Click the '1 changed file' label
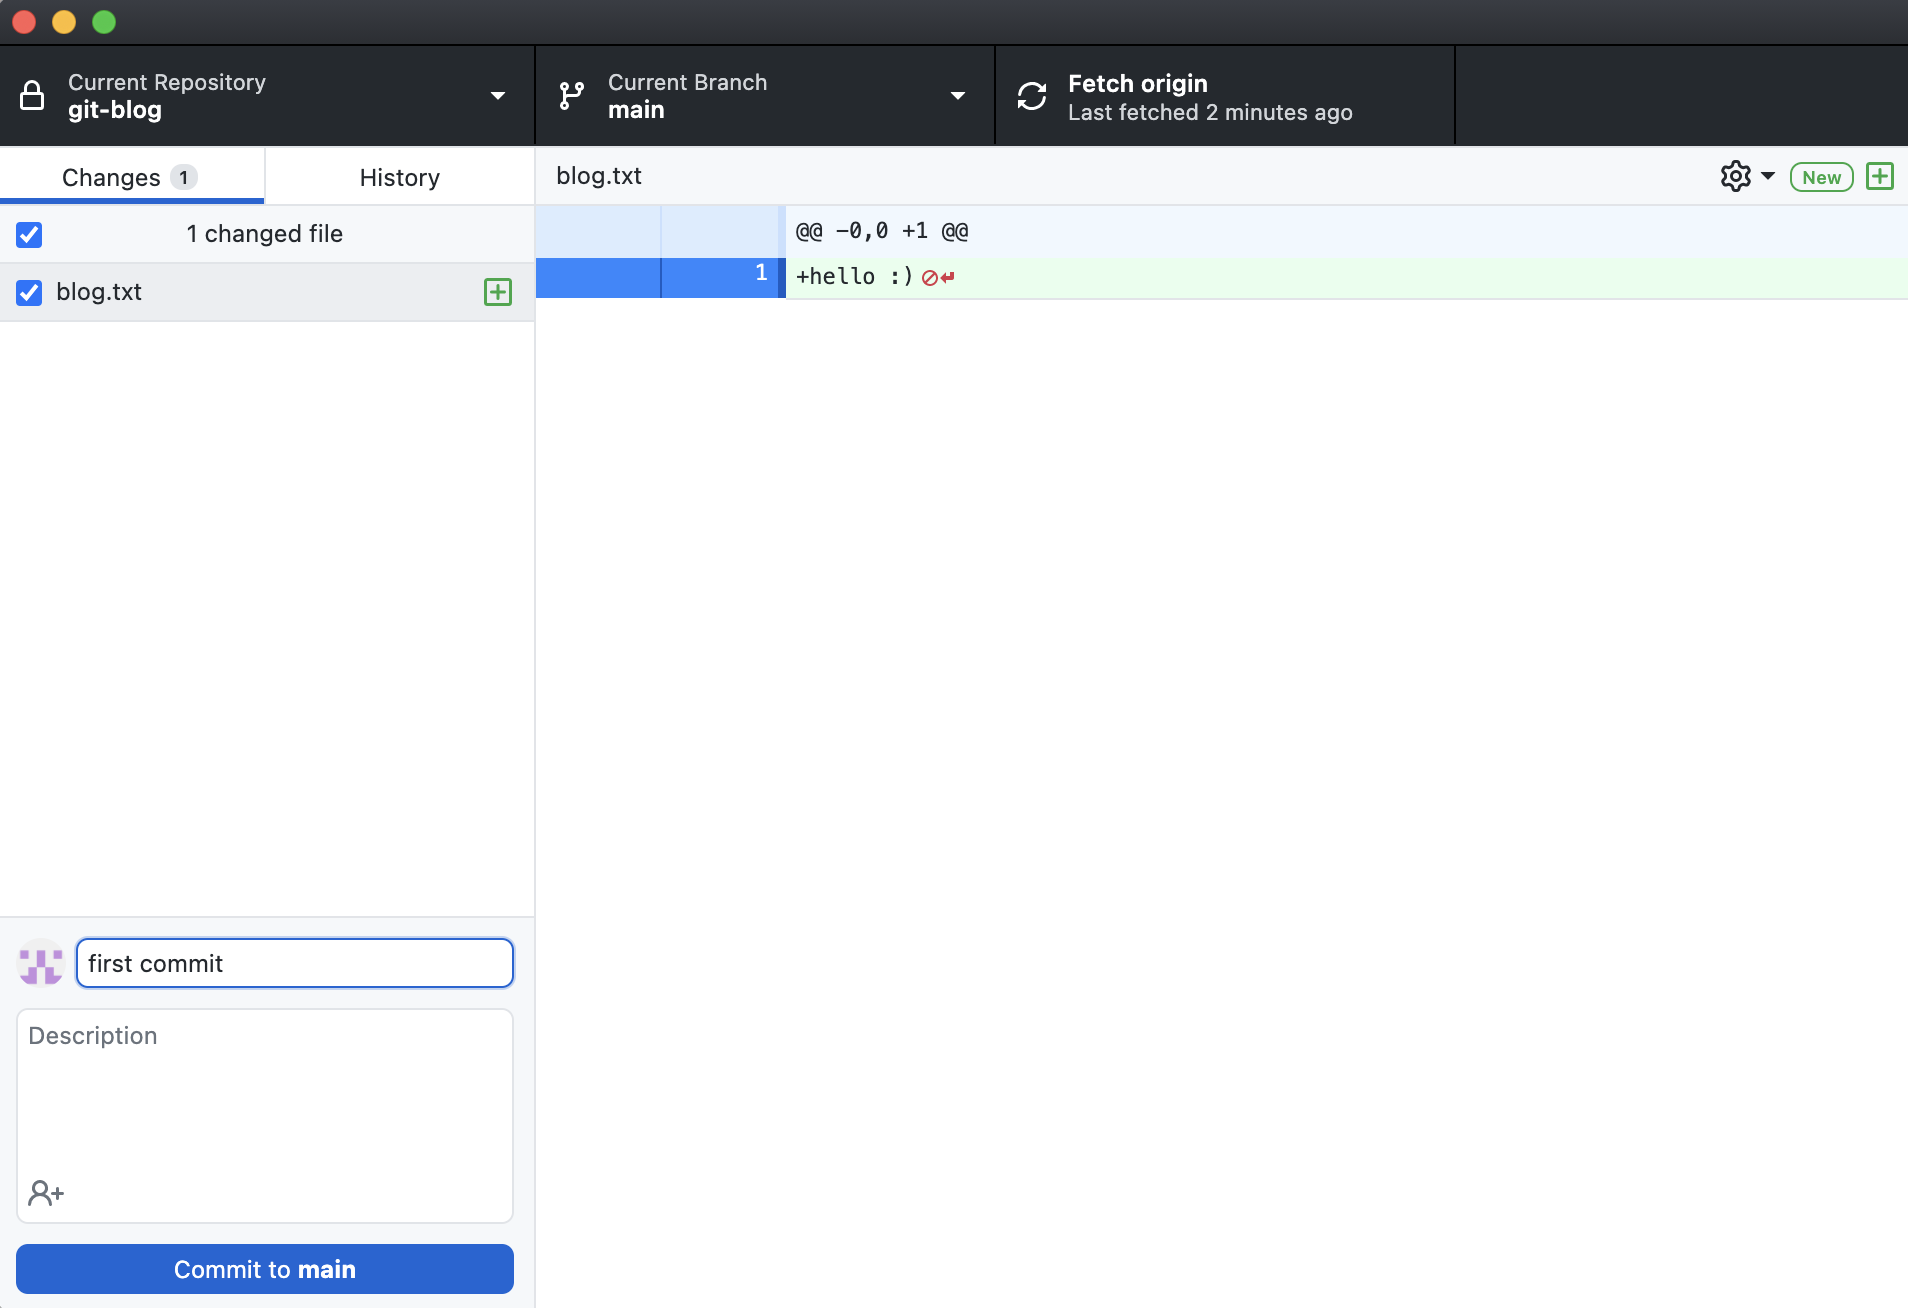This screenshot has height=1308, width=1908. [x=265, y=234]
